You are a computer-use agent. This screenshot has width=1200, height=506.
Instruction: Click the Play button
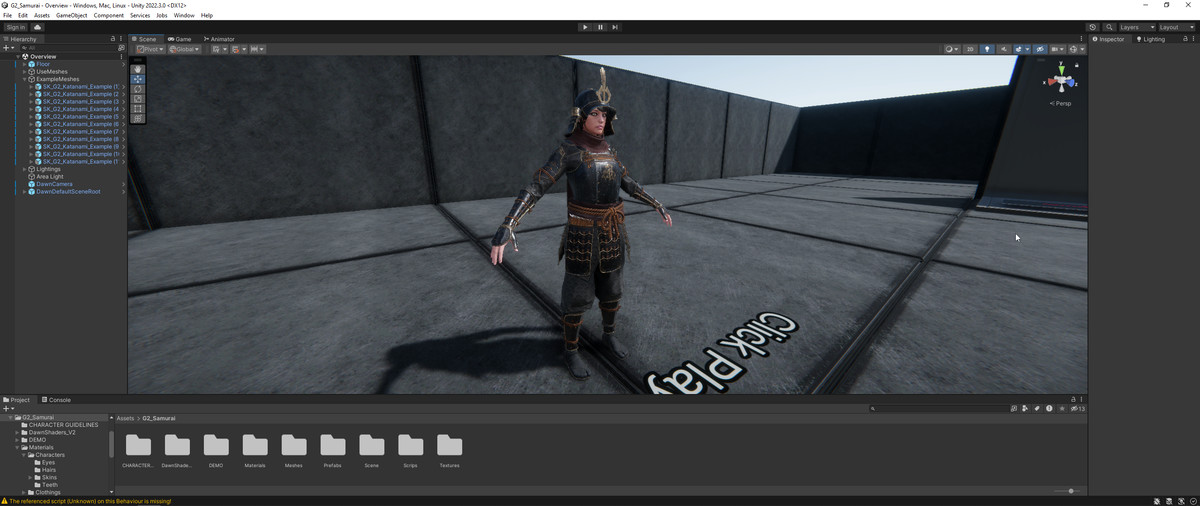click(585, 27)
